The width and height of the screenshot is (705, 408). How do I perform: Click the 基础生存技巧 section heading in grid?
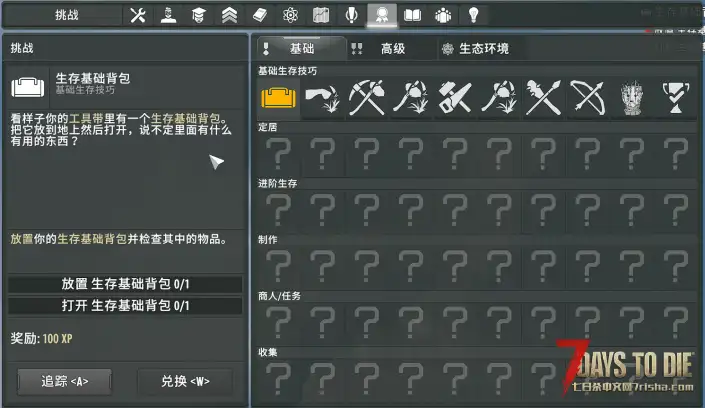287,71
